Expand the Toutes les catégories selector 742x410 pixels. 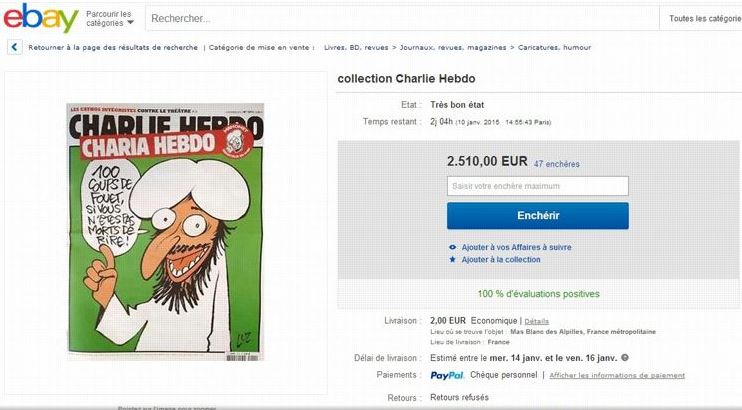click(705, 18)
